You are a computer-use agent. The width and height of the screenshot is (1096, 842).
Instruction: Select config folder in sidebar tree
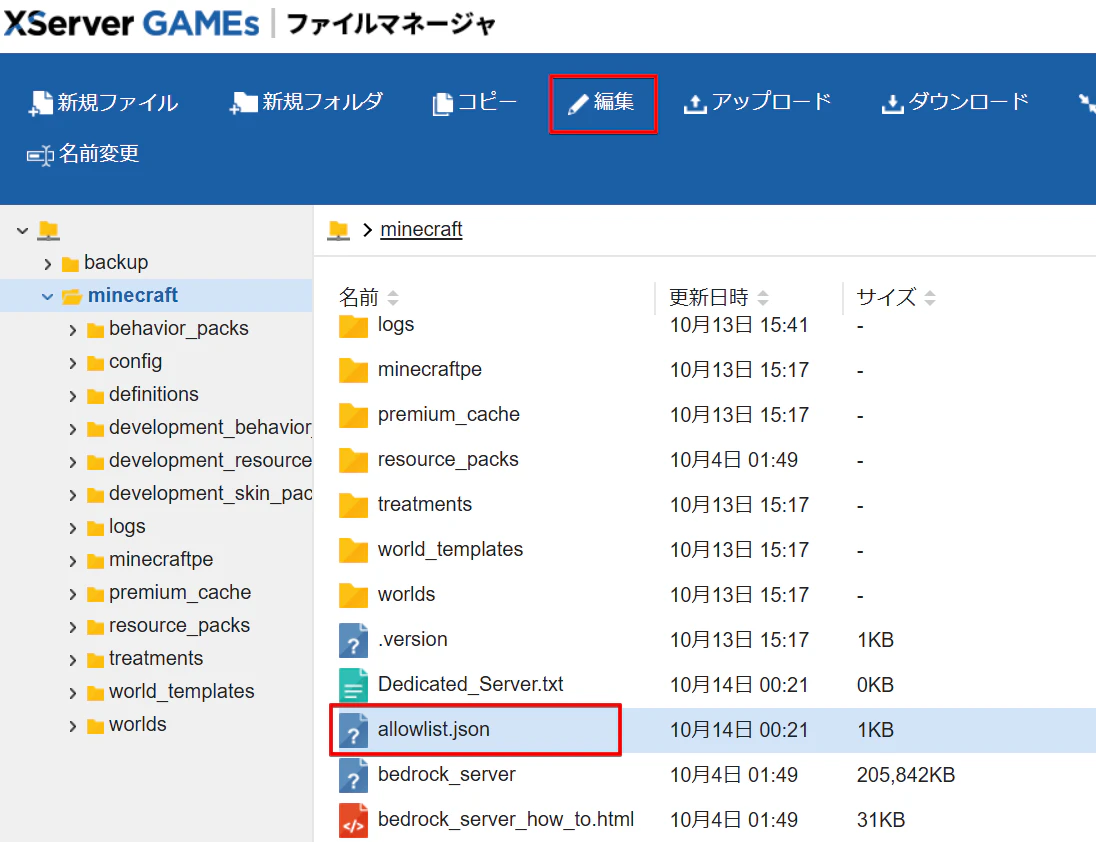point(136,361)
